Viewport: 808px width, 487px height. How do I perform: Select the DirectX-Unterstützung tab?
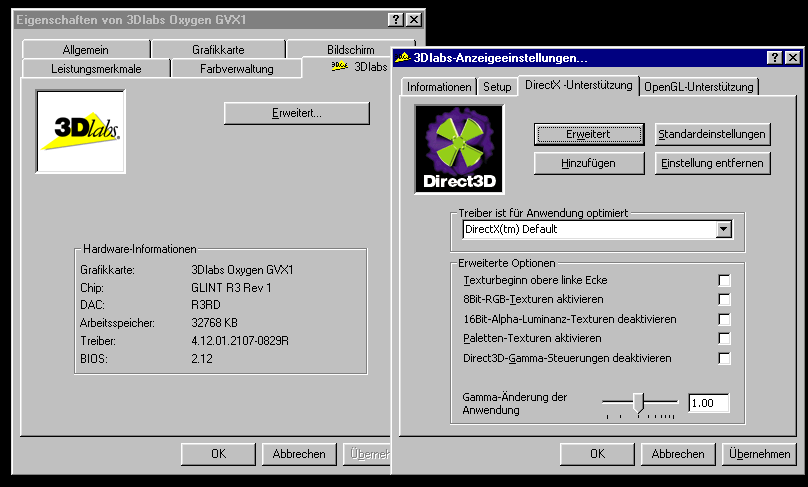coord(579,85)
